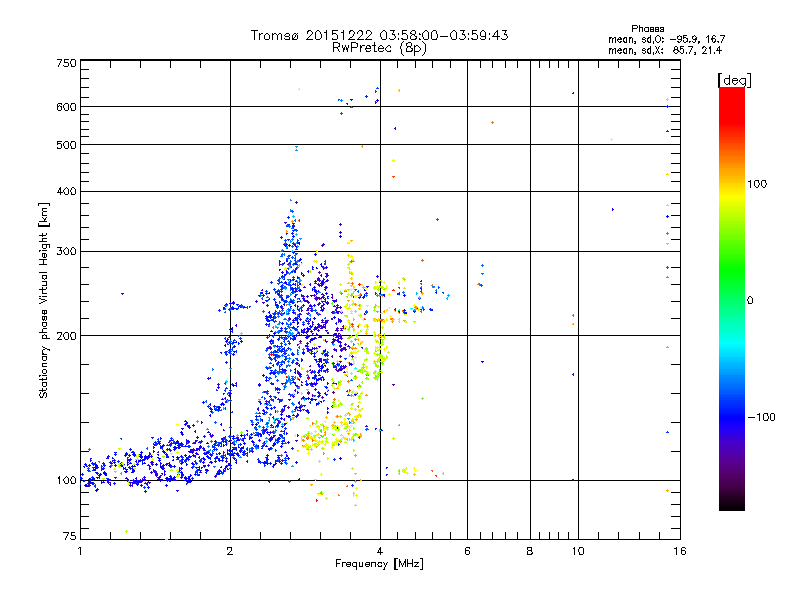Click the "Stationary phase Virtual Height [km]" axis label

click(x=44, y=300)
